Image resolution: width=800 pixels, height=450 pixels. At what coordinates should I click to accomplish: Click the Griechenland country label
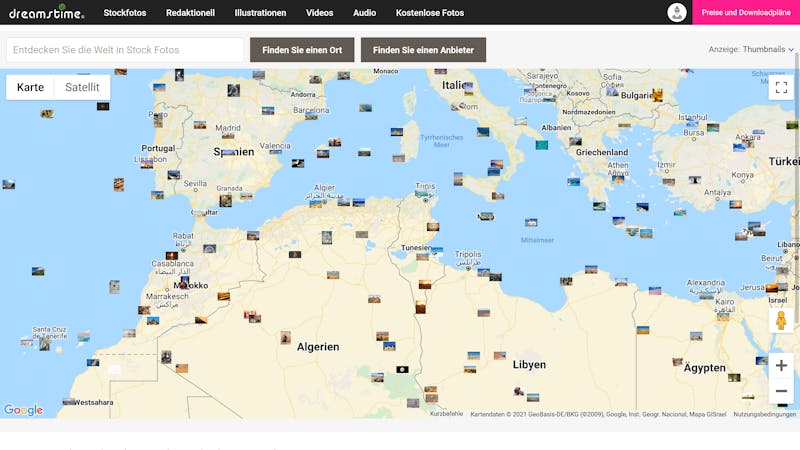602,152
